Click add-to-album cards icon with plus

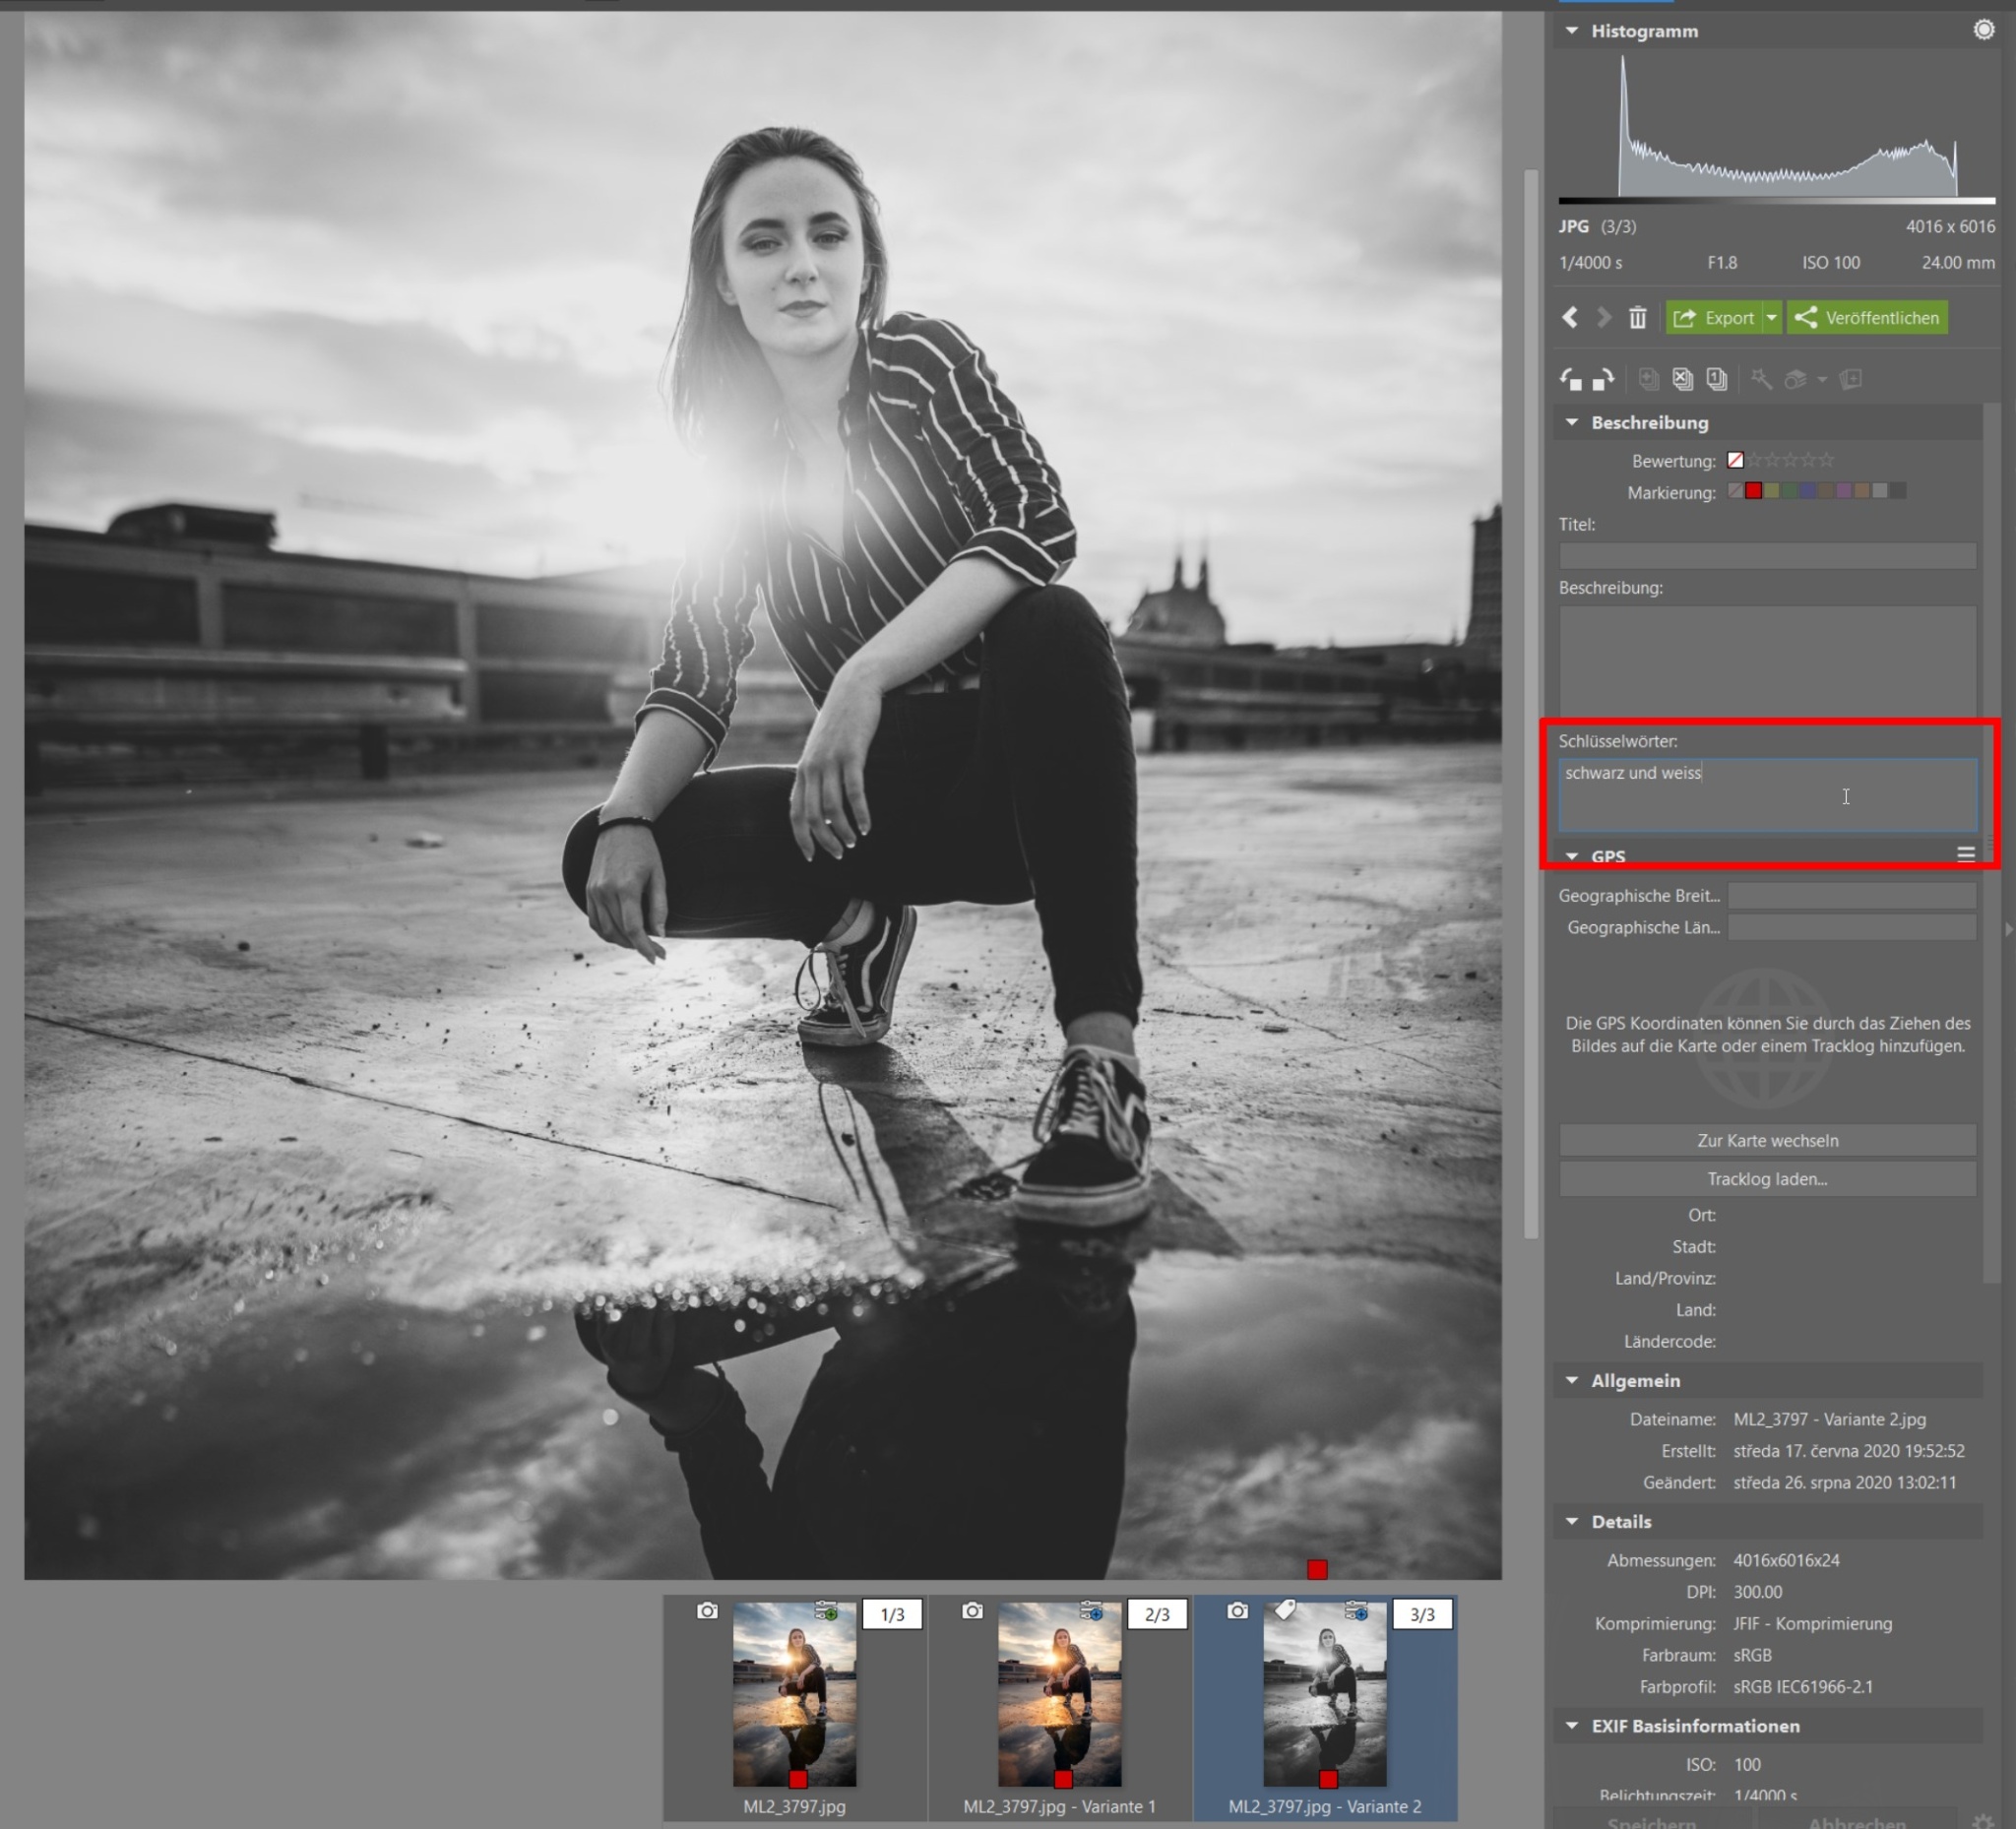tap(1851, 379)
